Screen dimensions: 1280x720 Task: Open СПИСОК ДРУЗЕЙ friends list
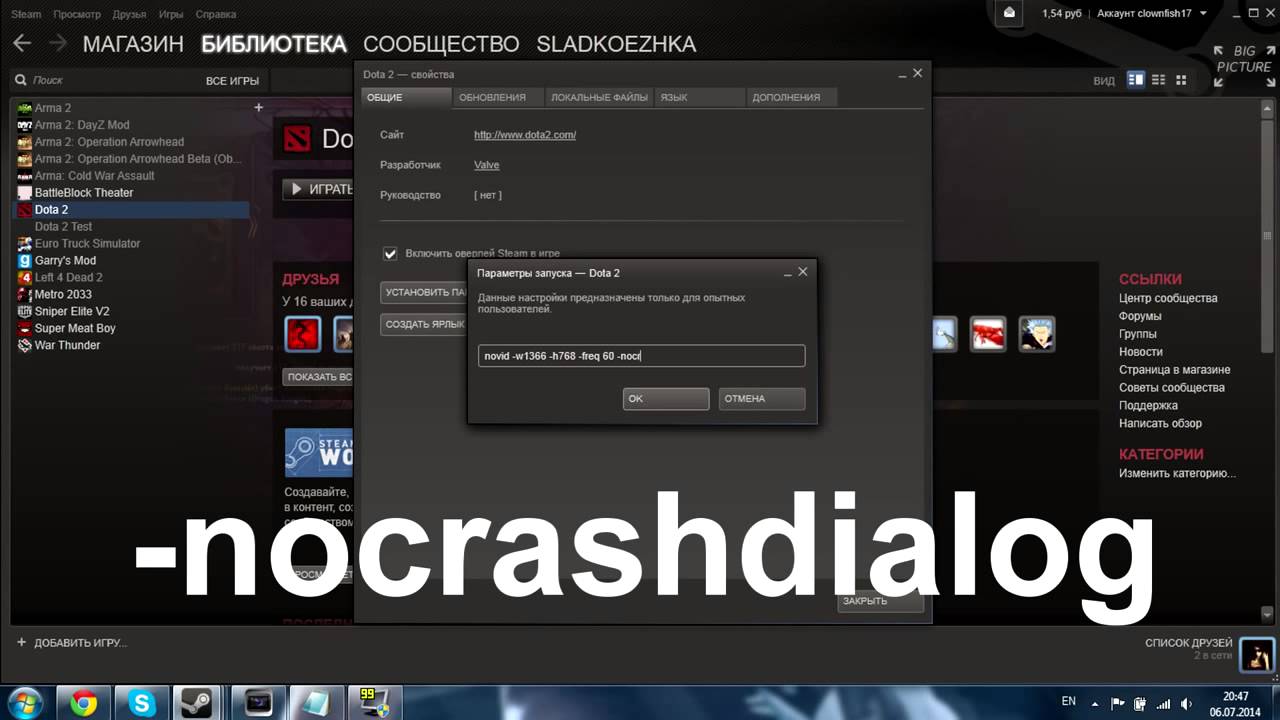click(1189, 643)
